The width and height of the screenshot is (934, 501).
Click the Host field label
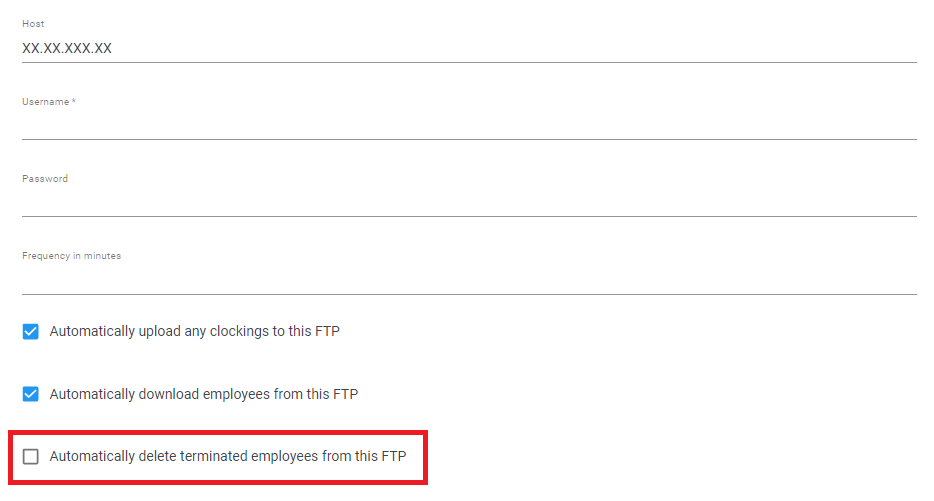[x=33, y=24]
